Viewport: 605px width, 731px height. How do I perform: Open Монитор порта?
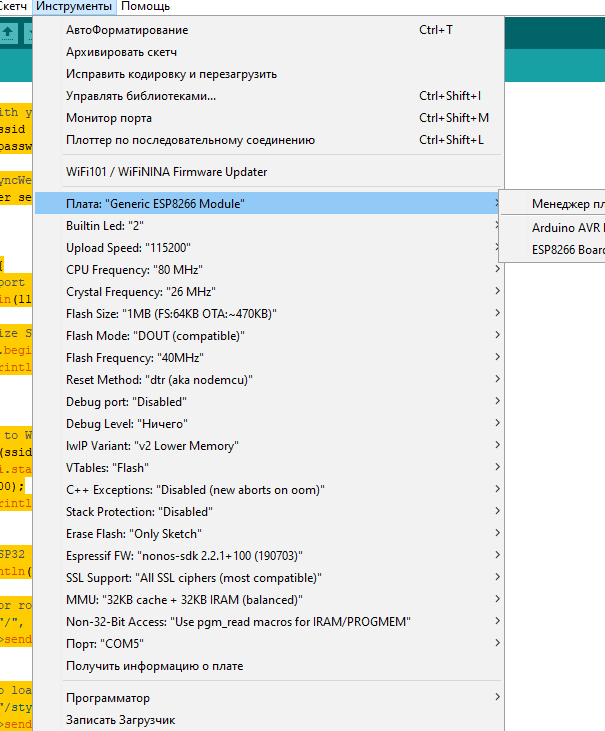click(269, 117)
